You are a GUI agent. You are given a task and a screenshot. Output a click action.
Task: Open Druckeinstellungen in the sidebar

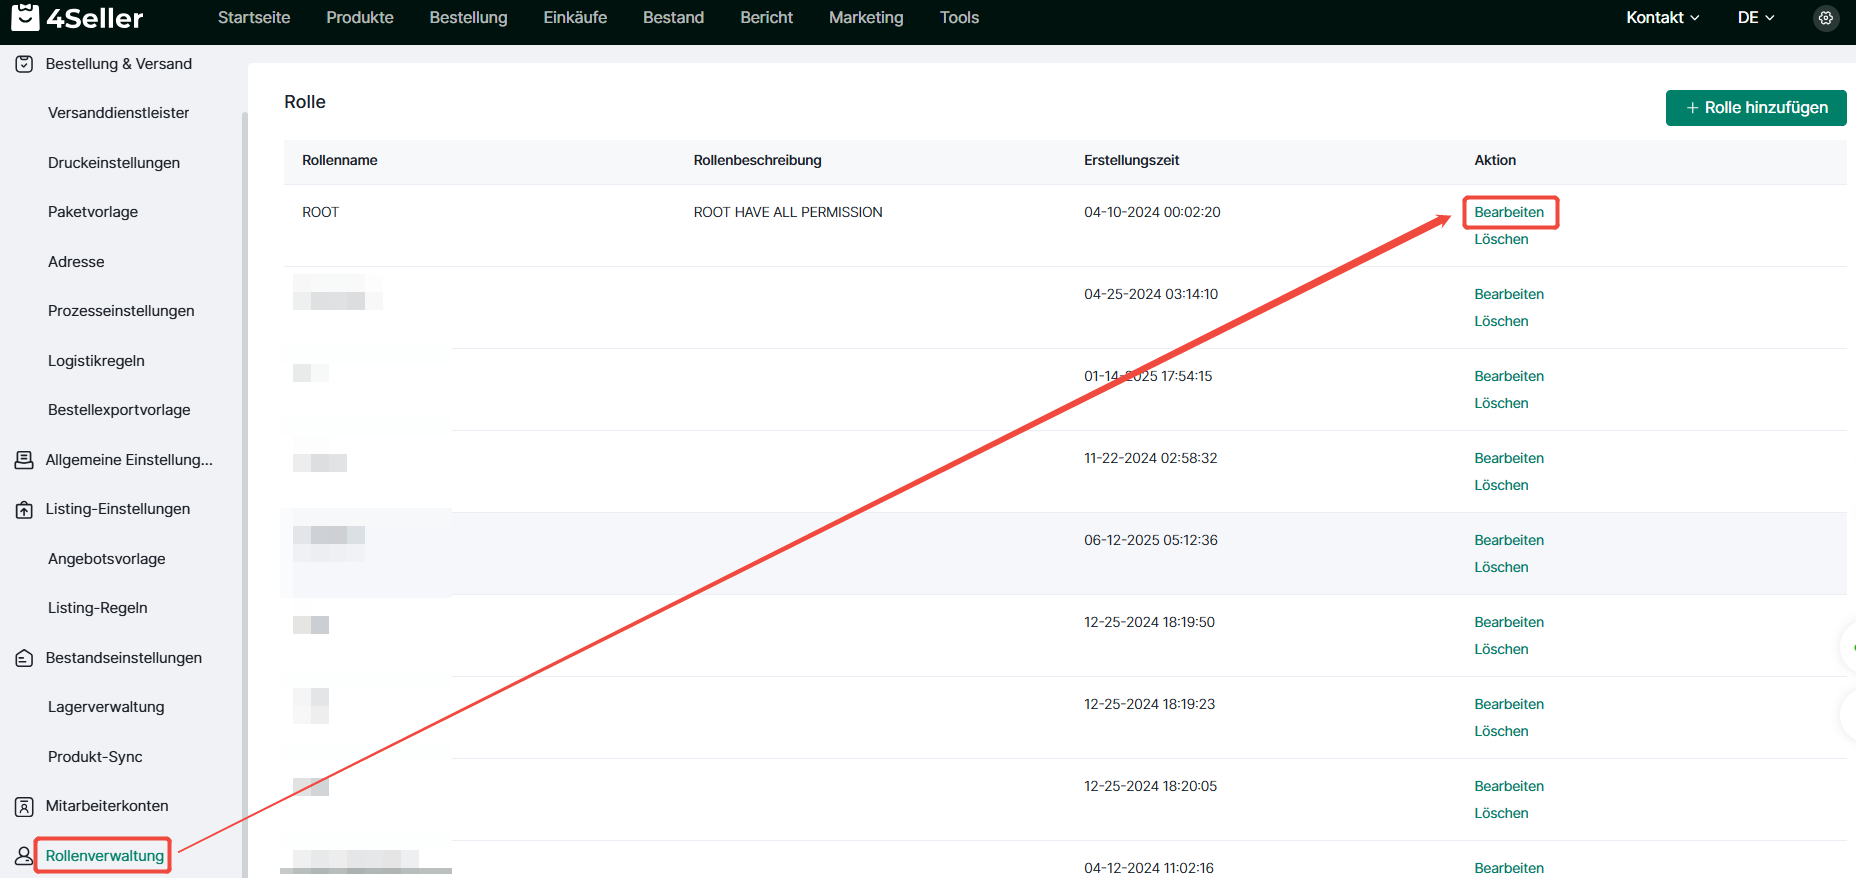coord(114,163)
